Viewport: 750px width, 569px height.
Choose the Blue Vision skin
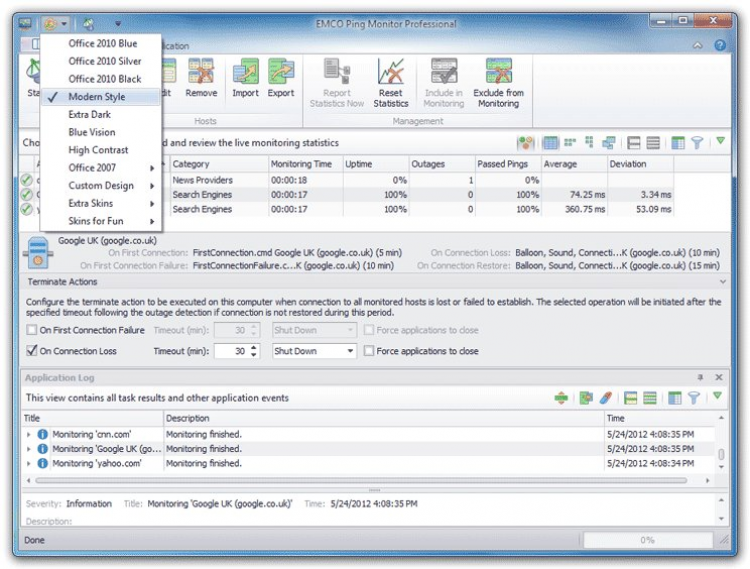[x=100, y=132]
